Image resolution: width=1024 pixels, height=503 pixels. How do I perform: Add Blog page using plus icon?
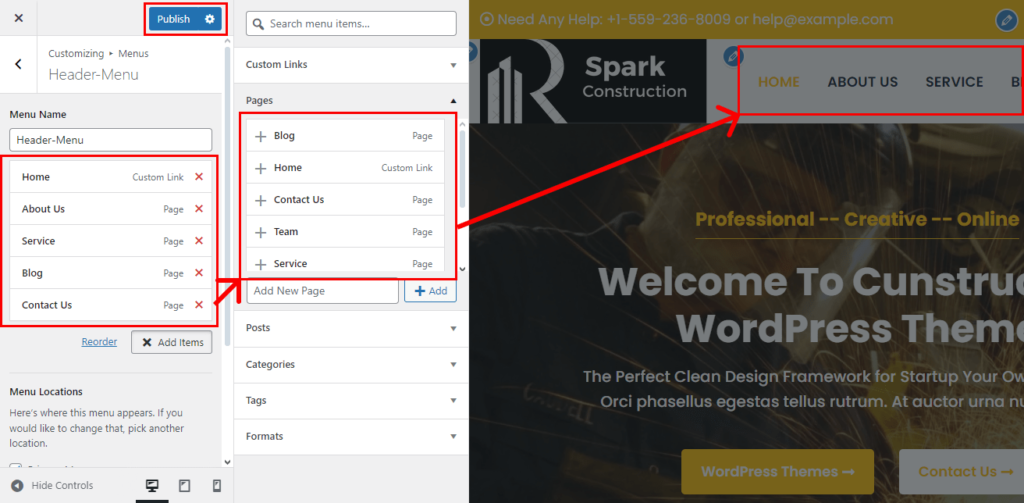261,136
